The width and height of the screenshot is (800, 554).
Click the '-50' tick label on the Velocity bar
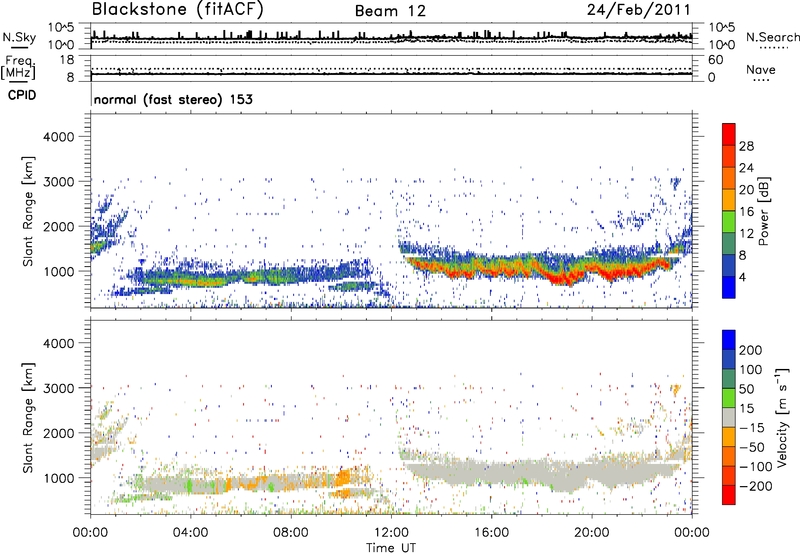(x=753, y=447)
